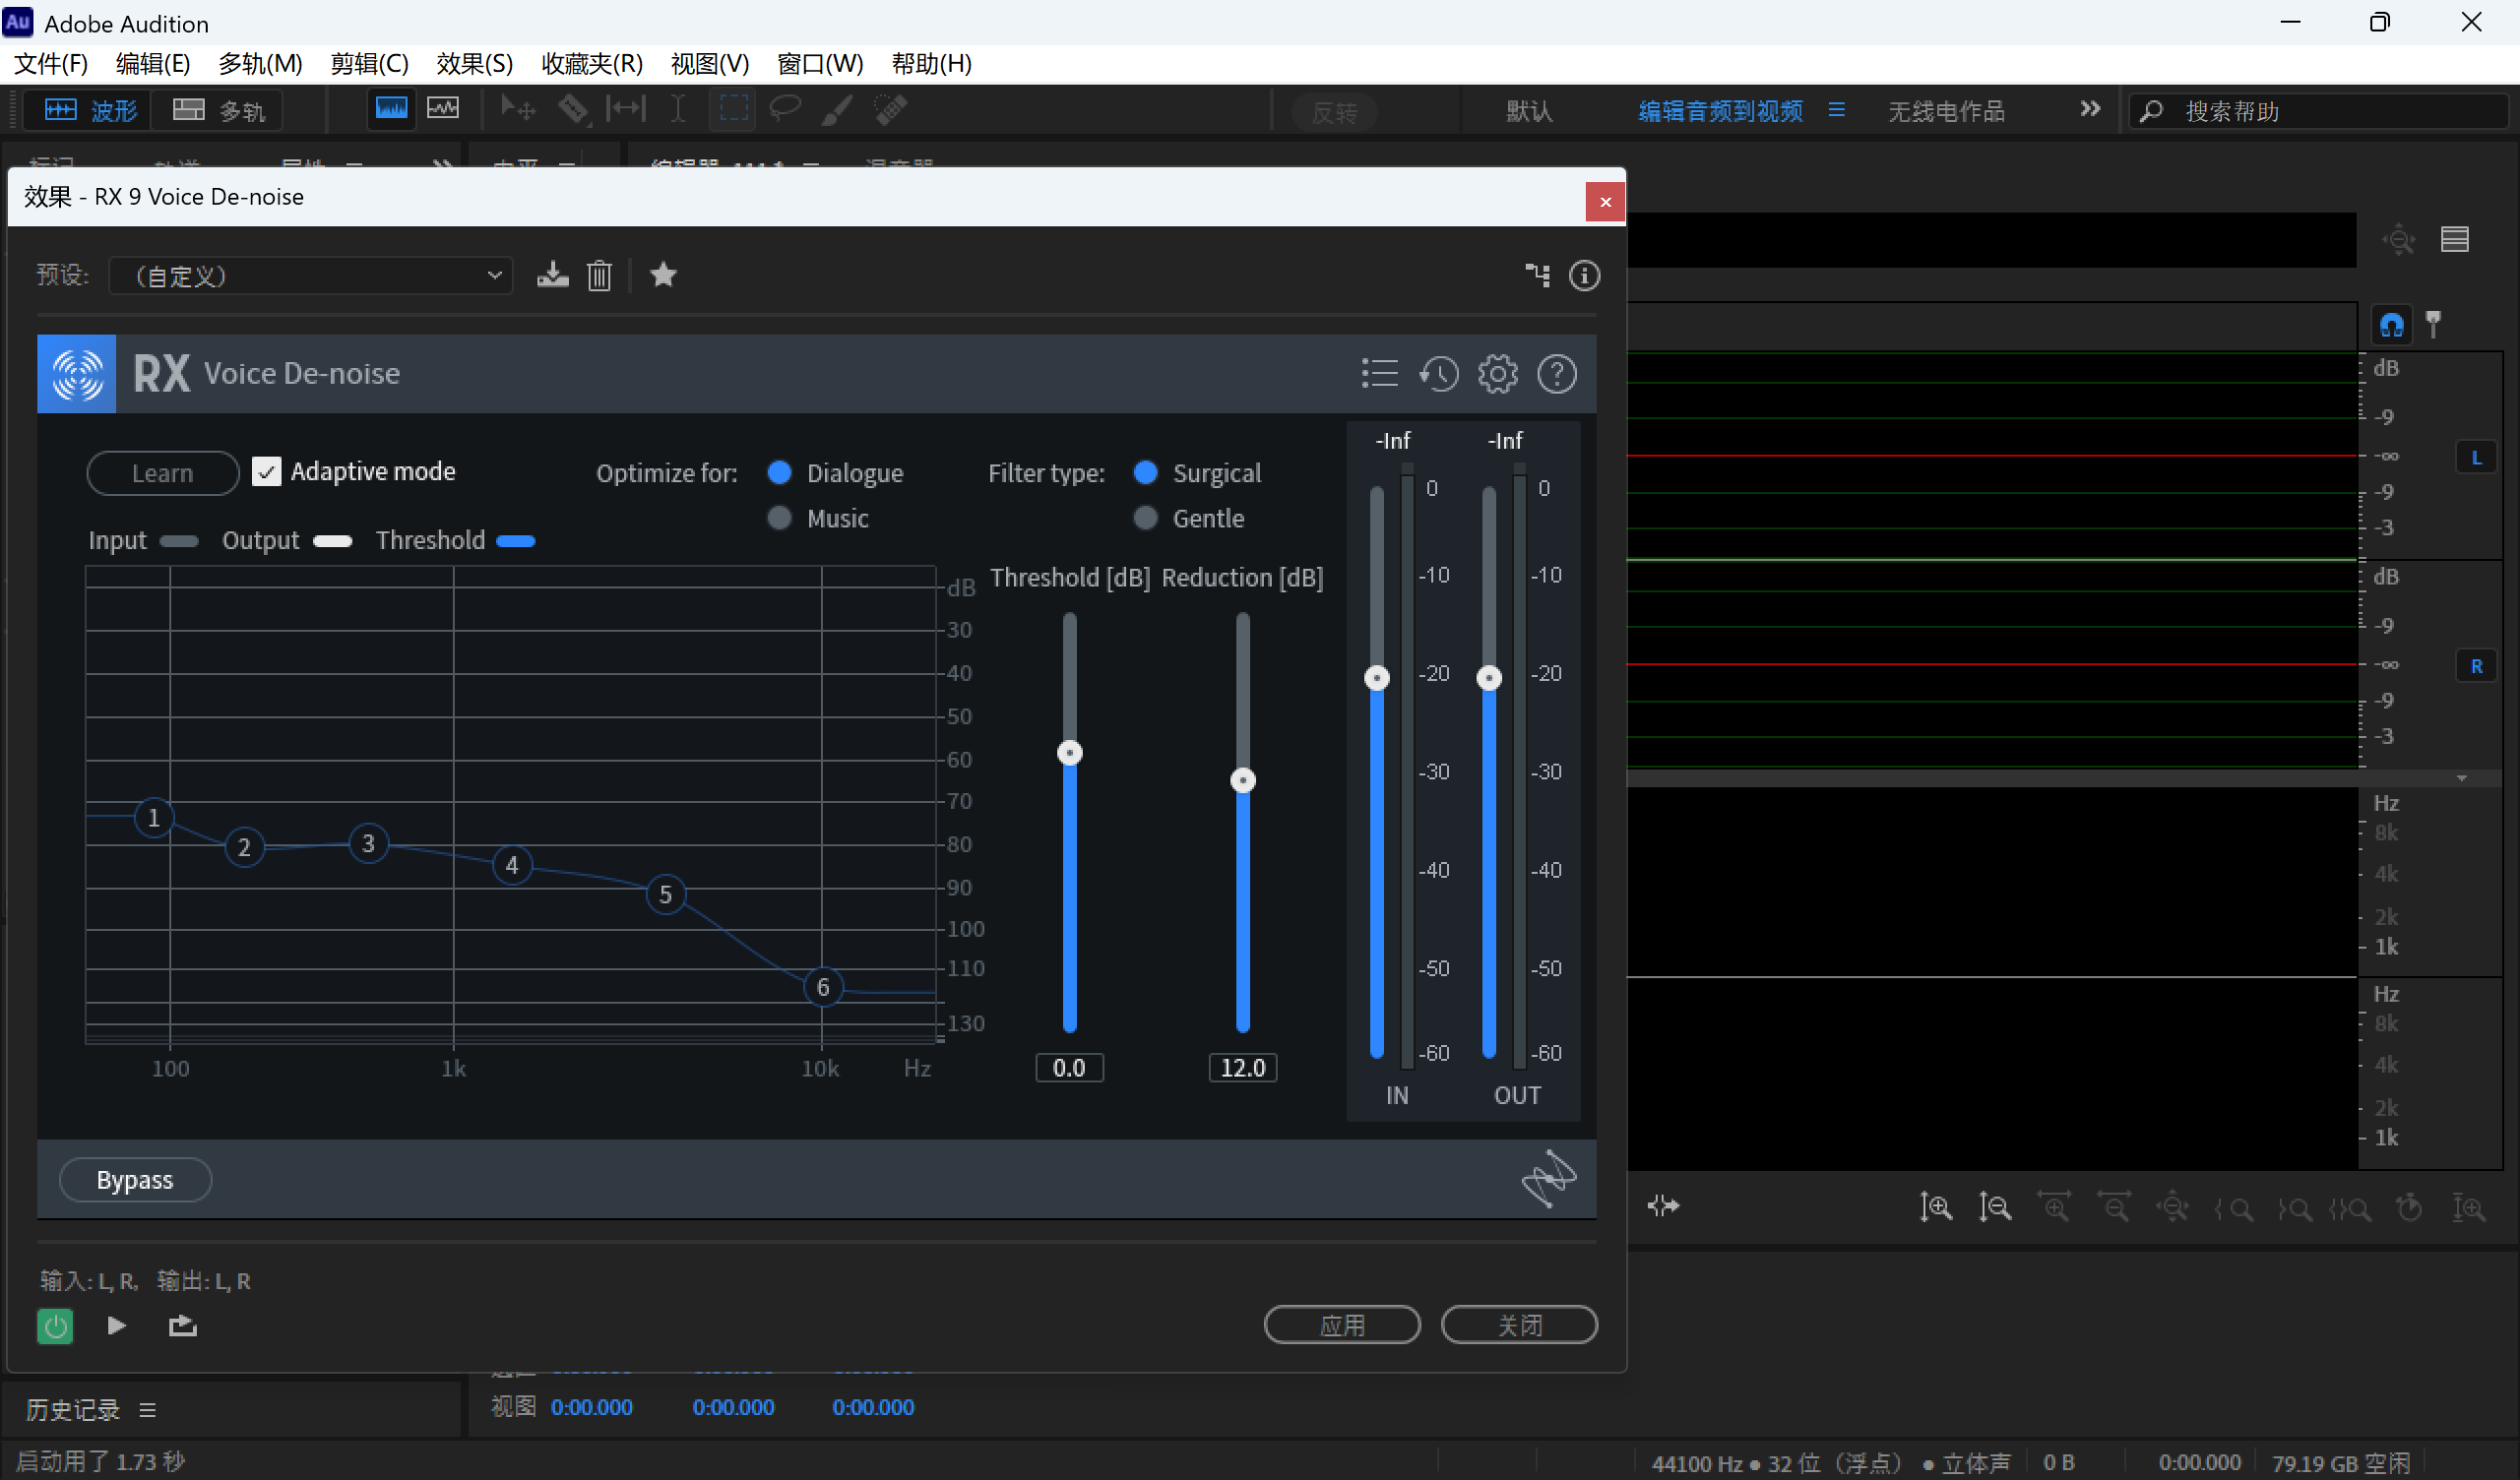Open the RX preset list icon
The height and width of the screenshot is (1480, 2520).
point(1380,374)
